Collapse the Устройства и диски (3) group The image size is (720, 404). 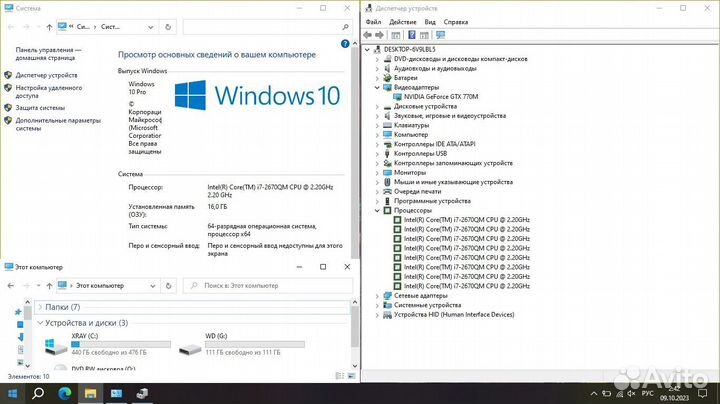[40, 323]
